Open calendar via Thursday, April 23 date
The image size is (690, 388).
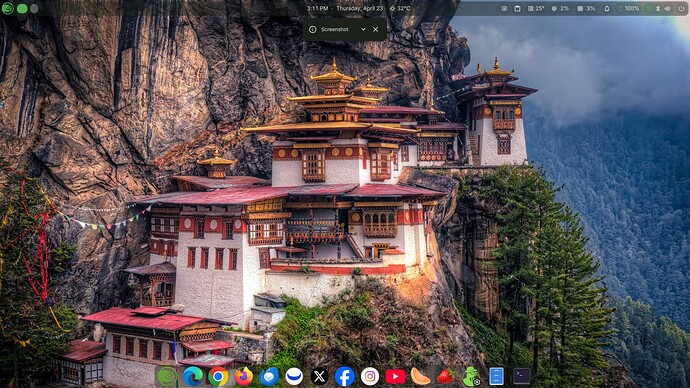[360, 8]
